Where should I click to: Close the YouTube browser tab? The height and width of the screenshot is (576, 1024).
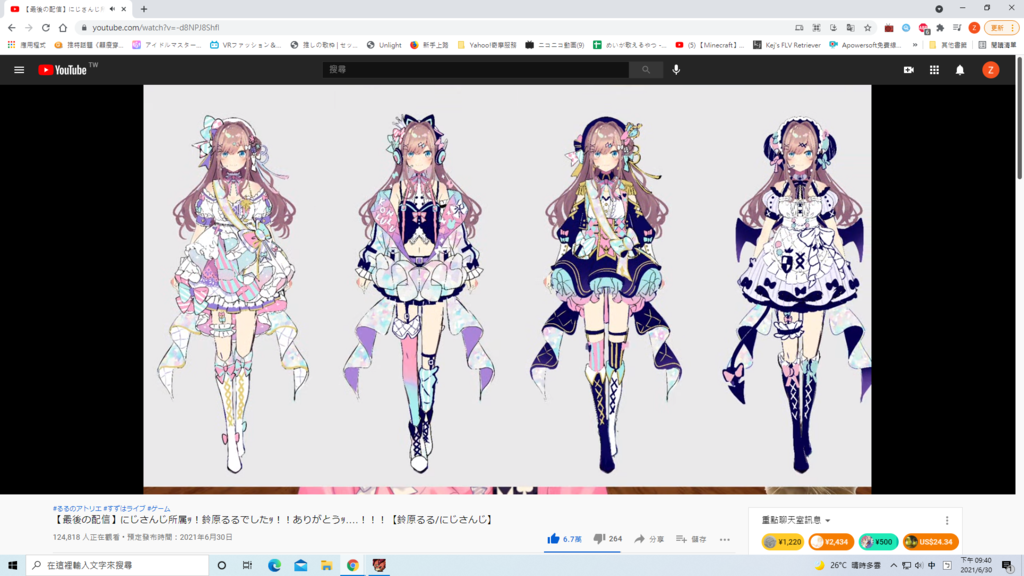124,9
